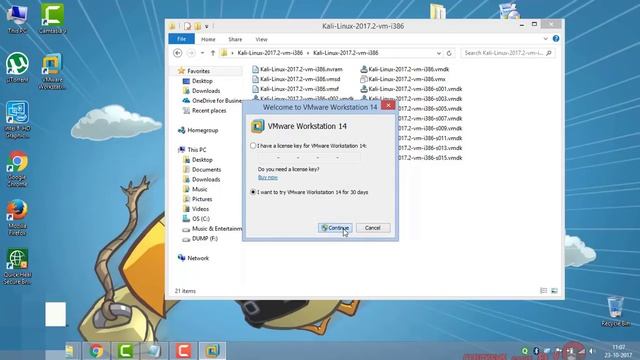Screen dimensions: 640x360
Task: Open Google Chrome desktop shortcut
Action: tap(17, 169)
